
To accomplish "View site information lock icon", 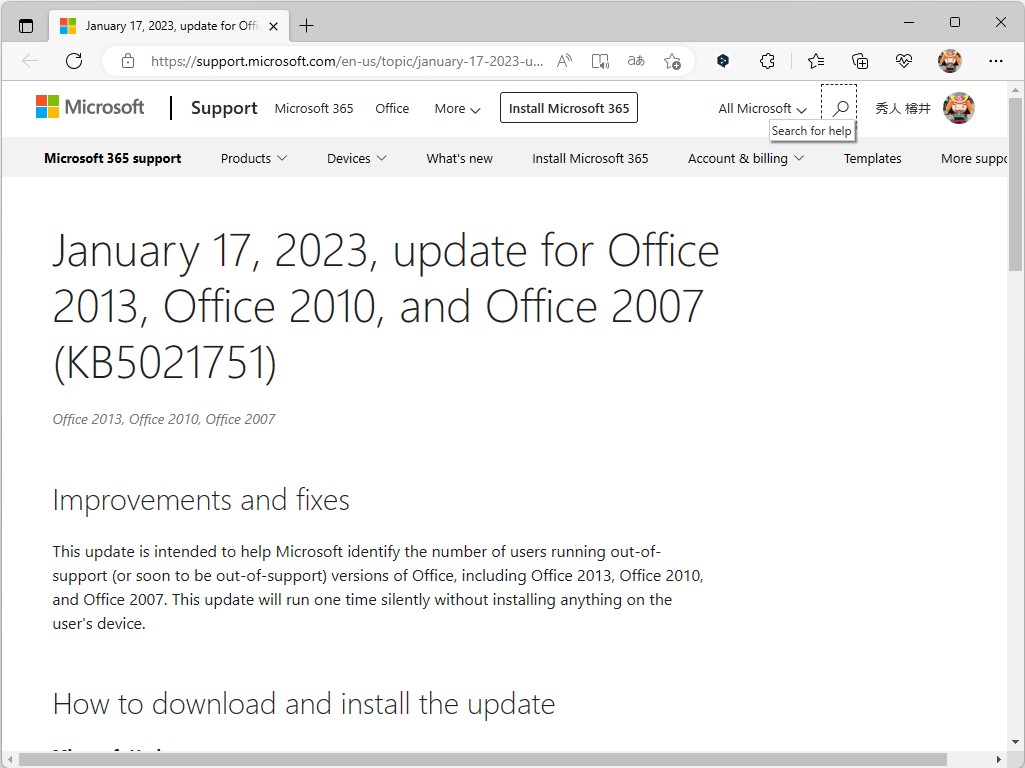I will point(128,61).
